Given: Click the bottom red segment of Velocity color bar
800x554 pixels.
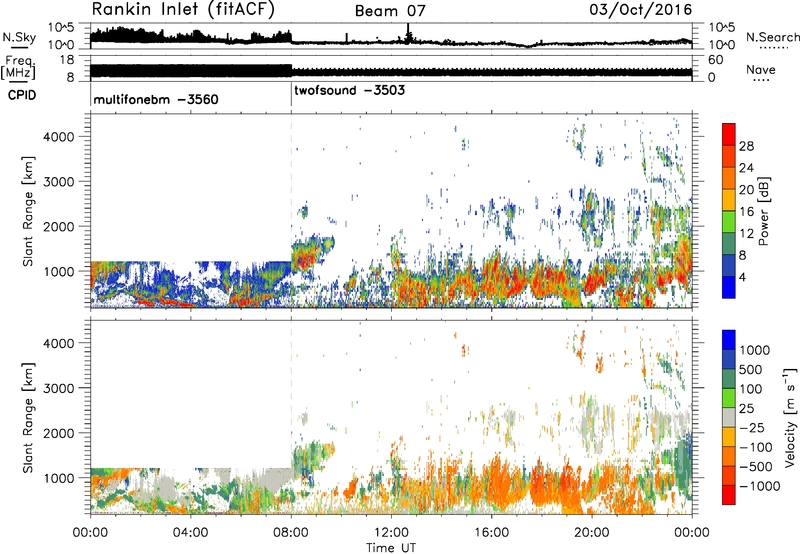Looking at the screenshot, I should 729,495.
